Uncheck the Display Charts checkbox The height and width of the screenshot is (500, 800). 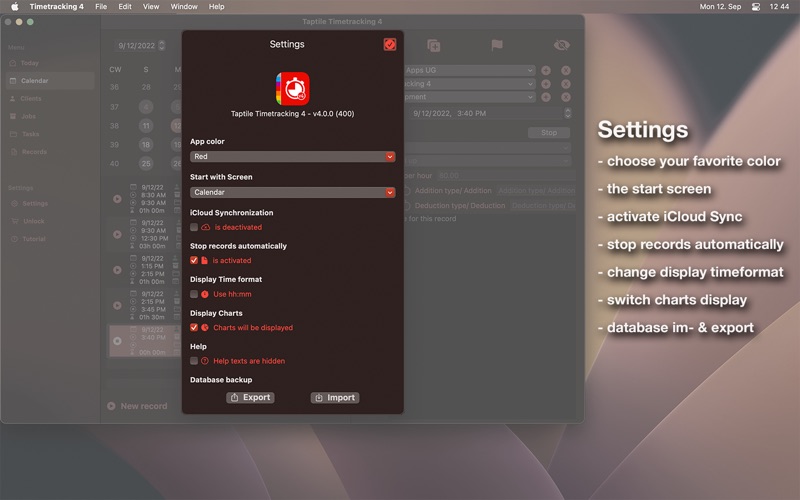[194, 328]
